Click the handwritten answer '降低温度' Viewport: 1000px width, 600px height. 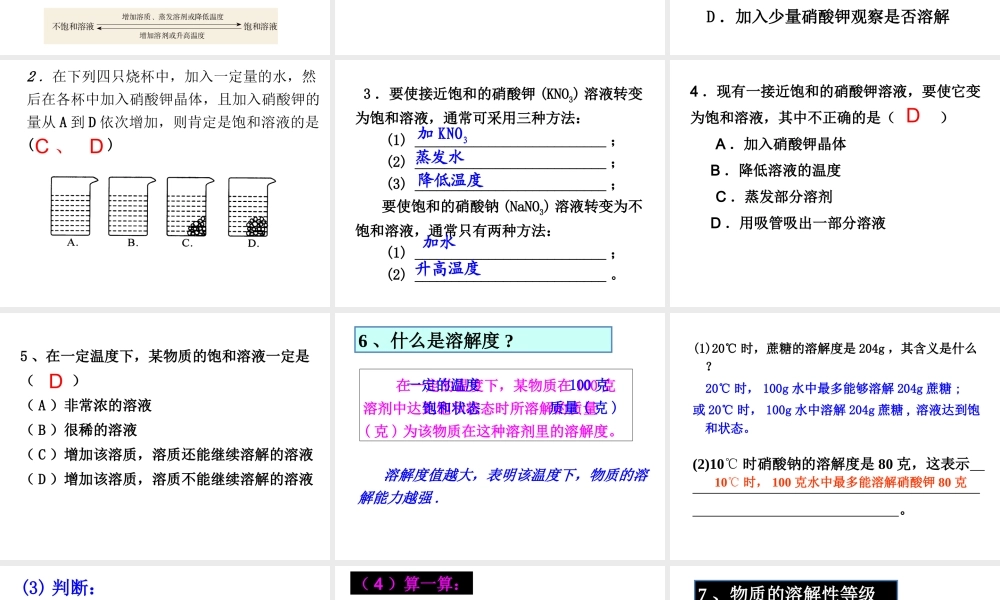(450, 180)
